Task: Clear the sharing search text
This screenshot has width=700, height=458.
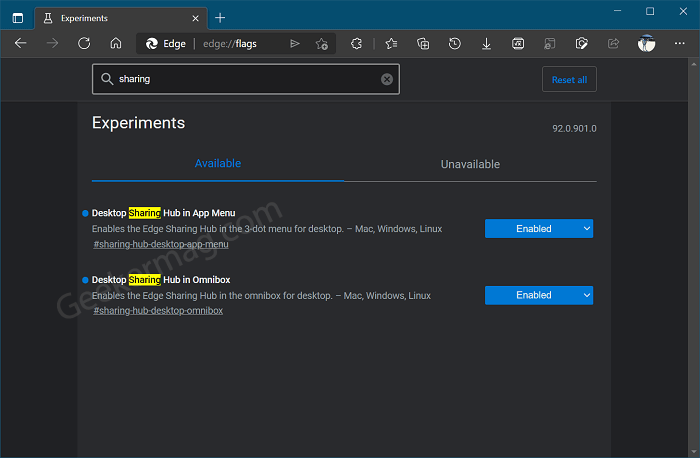Action: coord(387,79)
